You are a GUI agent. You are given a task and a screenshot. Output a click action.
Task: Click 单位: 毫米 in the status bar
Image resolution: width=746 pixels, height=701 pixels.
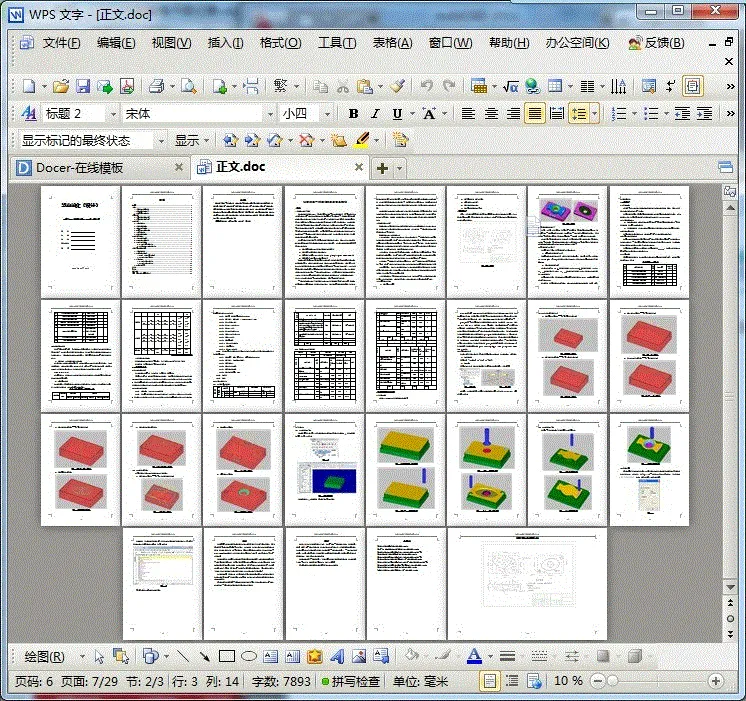click(x=421, y=681)
